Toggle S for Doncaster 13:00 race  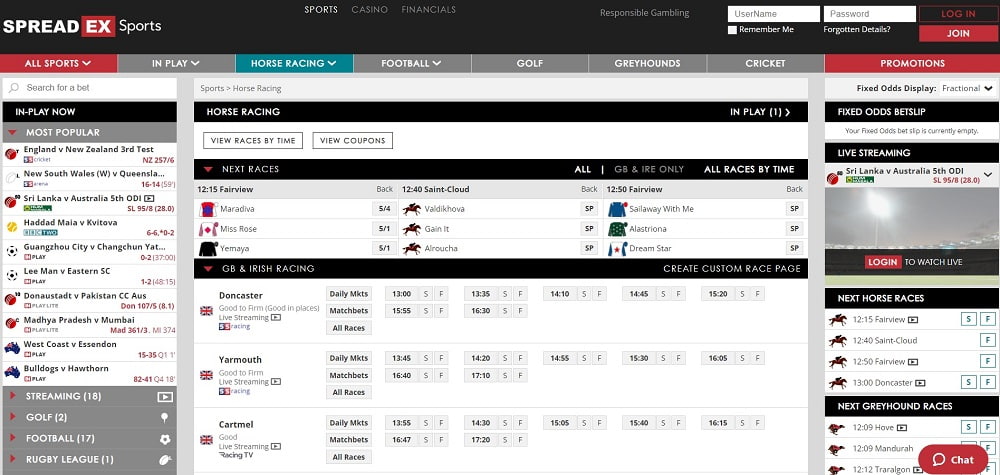coord(425,294)
